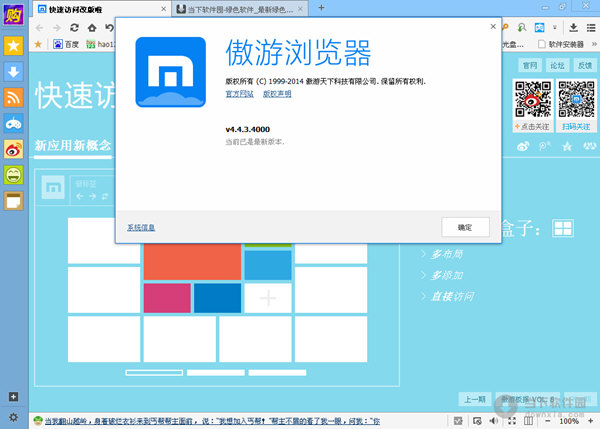Click the white star share icon
The width and height of the screenshot is (600, 429).
567,146
